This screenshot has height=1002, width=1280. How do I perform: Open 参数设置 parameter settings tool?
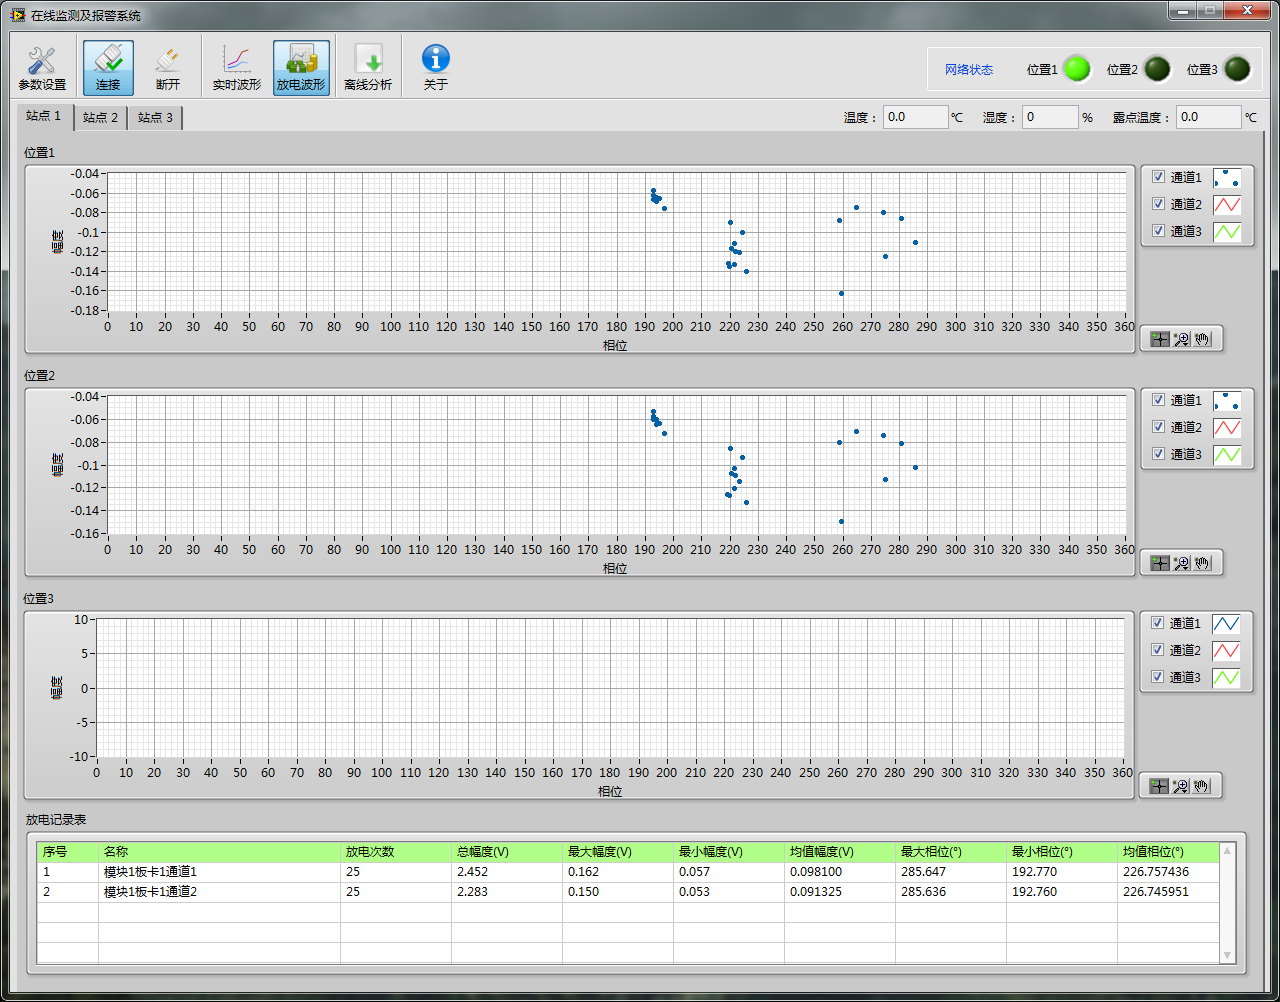42,68
